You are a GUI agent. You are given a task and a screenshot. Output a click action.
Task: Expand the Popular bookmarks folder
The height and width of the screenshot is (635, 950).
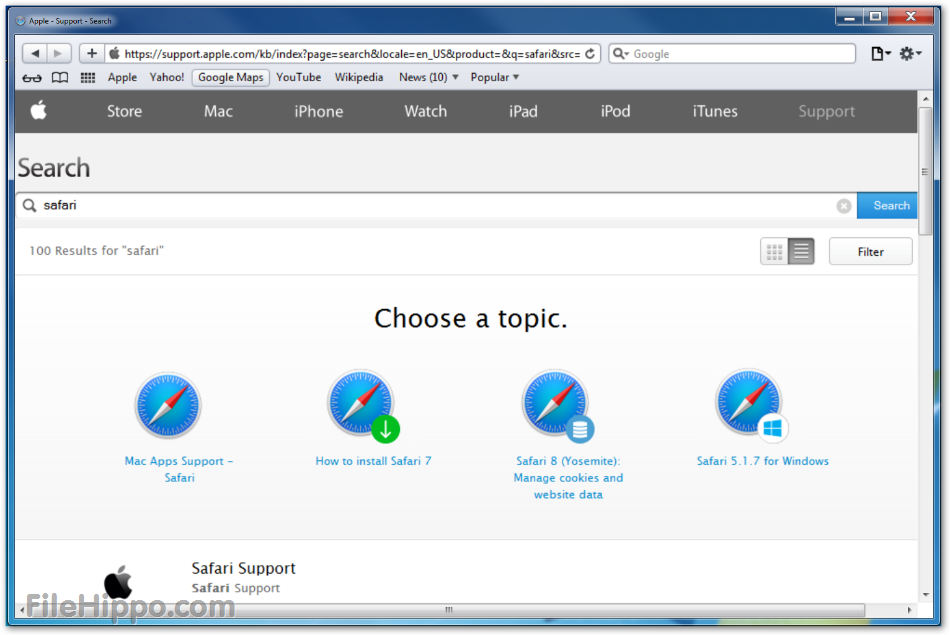tap(494, 78)
